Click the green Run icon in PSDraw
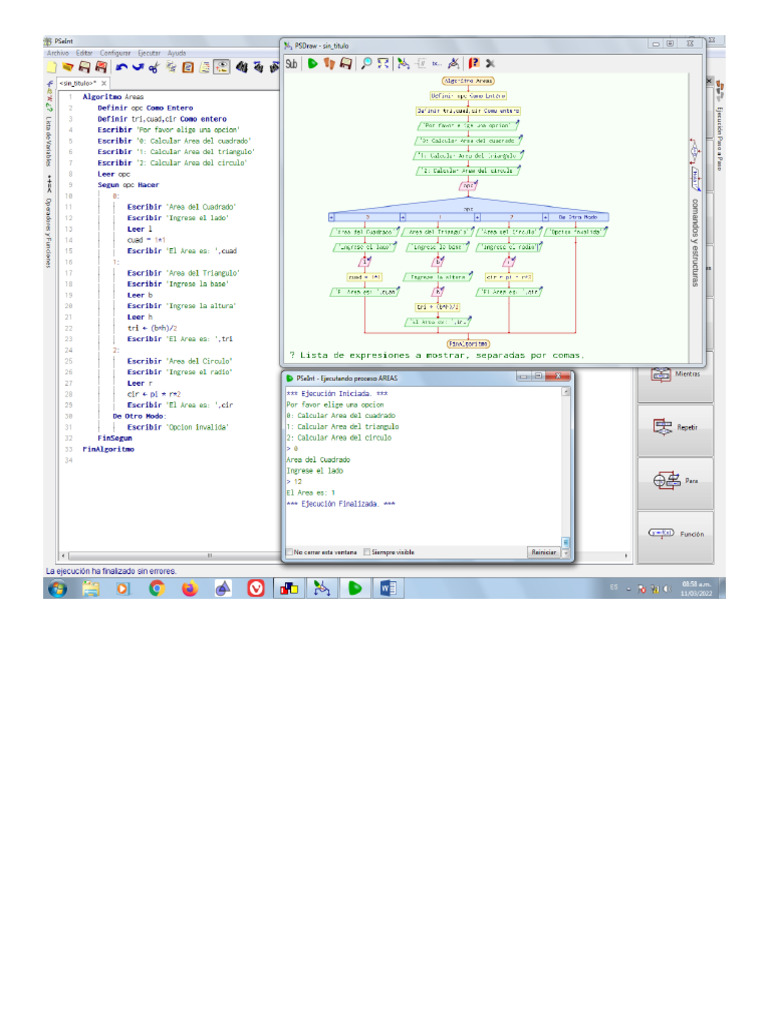The image size is (768, 1024). click(312, 63)
